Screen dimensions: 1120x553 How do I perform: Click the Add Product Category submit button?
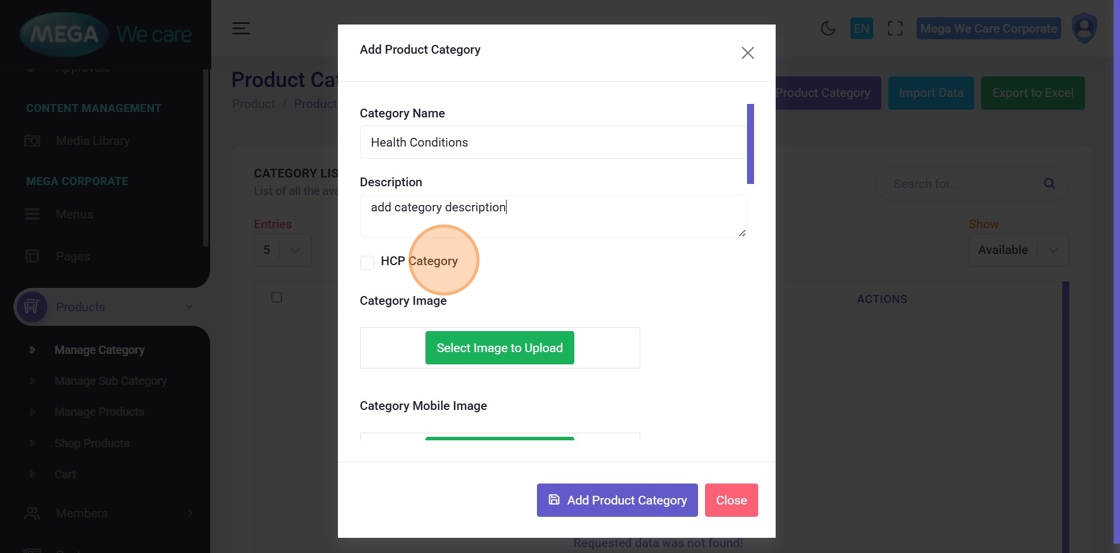click(617, 500)
